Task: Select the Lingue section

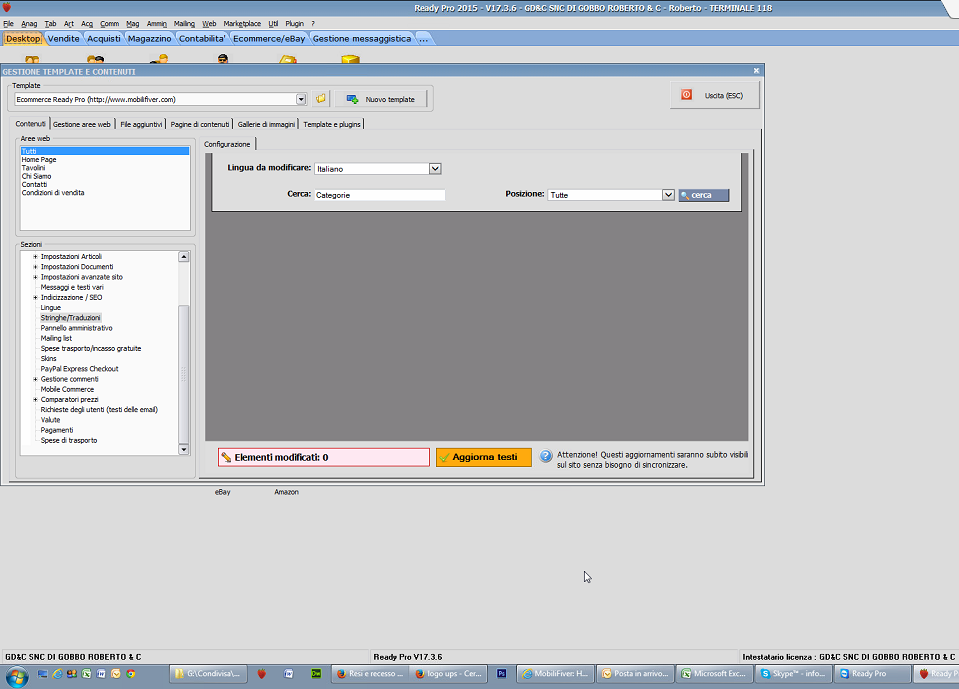Action: coord(50,308)
